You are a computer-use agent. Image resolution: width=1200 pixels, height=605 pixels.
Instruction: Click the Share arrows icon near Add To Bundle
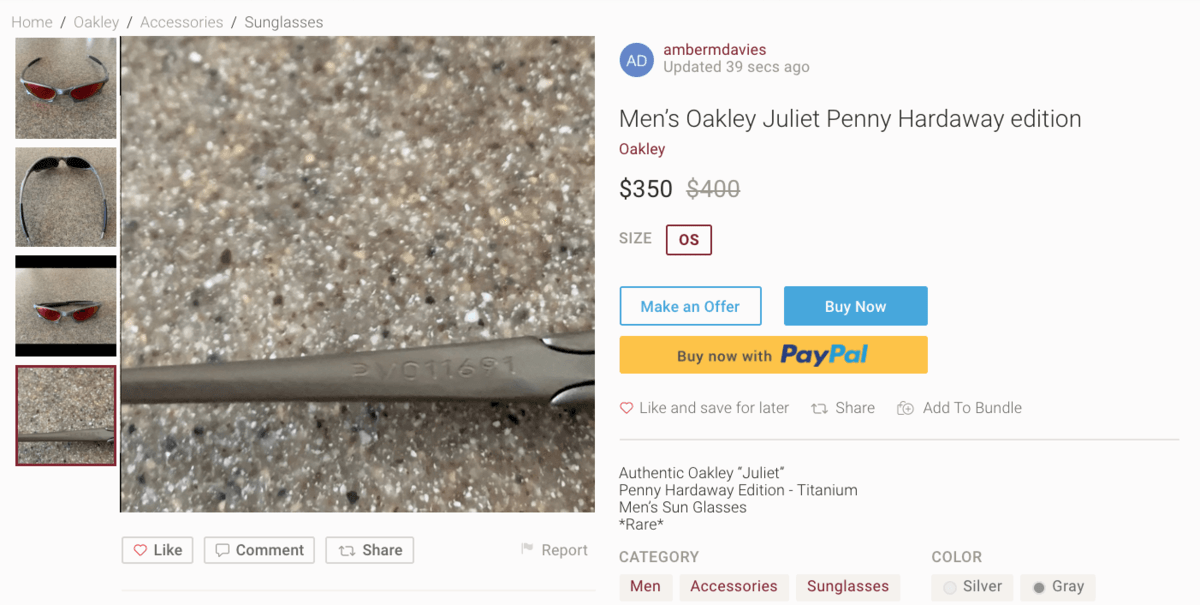coord(819,408)
